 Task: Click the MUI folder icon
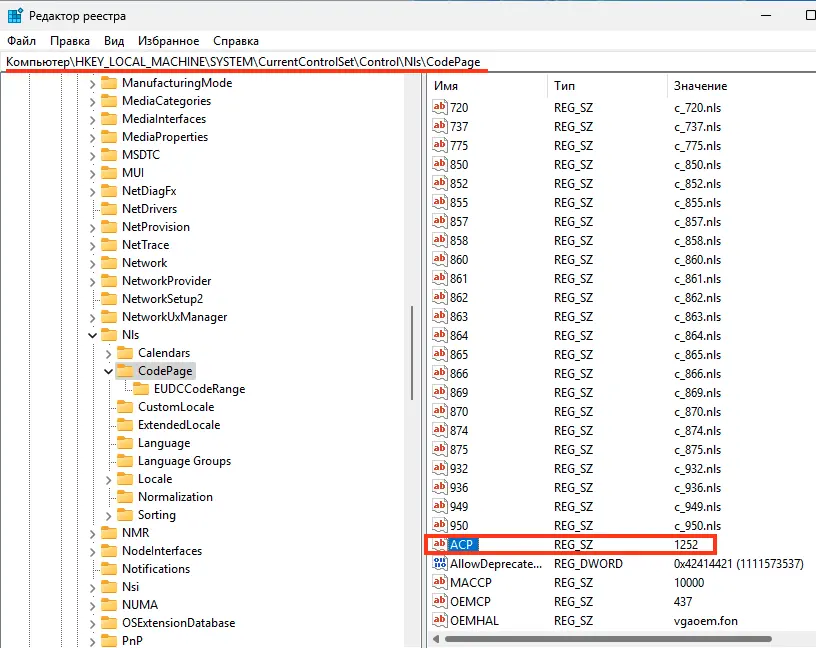point(109,172)
